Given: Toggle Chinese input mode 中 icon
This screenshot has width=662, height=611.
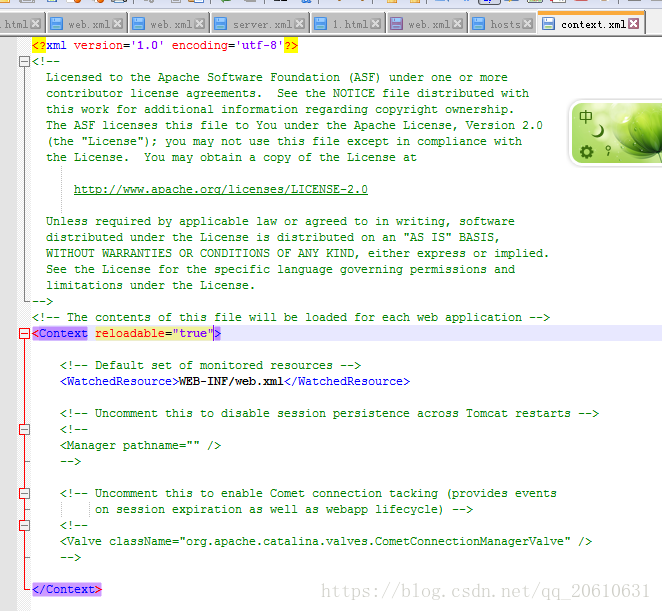Looking at the screenshot, I should [586, 117].
